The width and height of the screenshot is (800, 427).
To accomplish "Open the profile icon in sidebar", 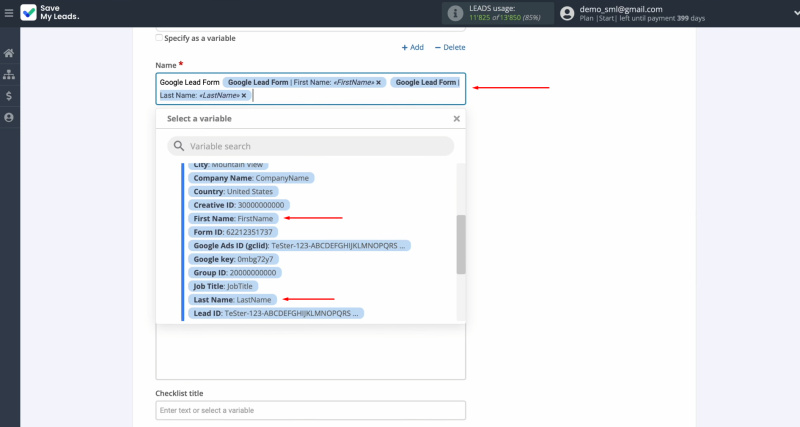I will click(9, 117).
